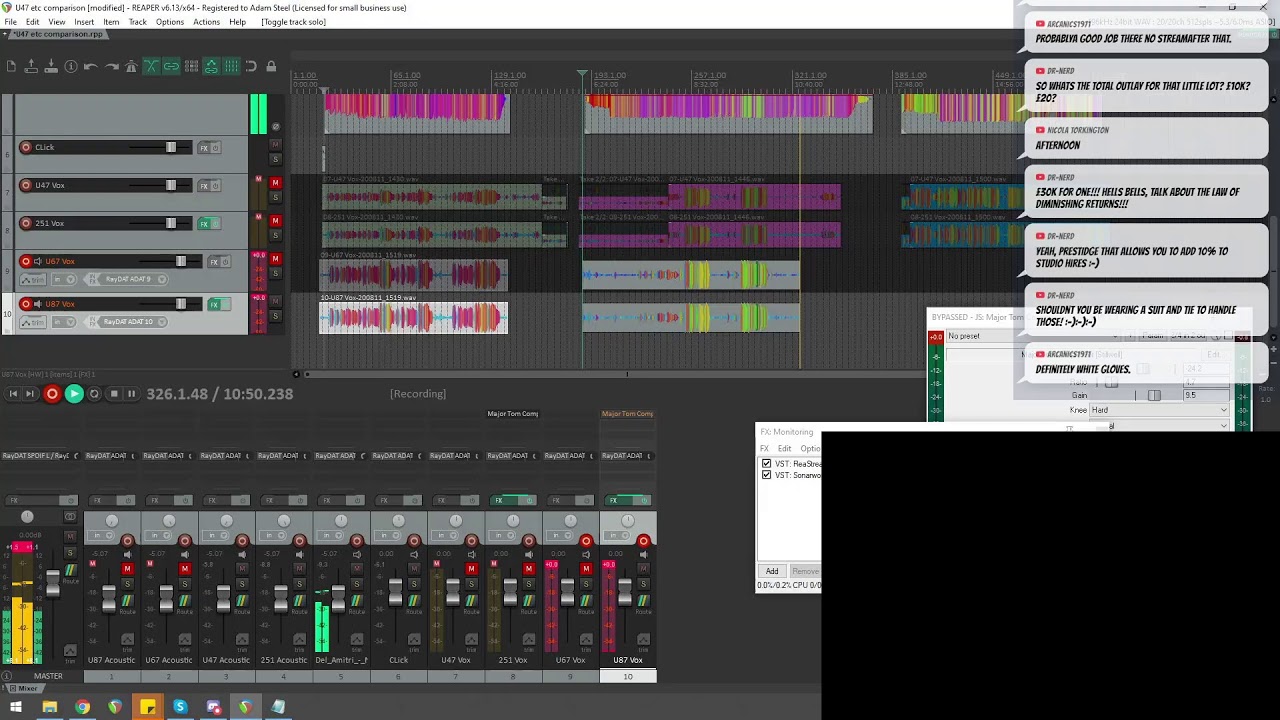The image size is (1280, 720).
Task: Toggle record arm on CLick track
Action: 26,147
